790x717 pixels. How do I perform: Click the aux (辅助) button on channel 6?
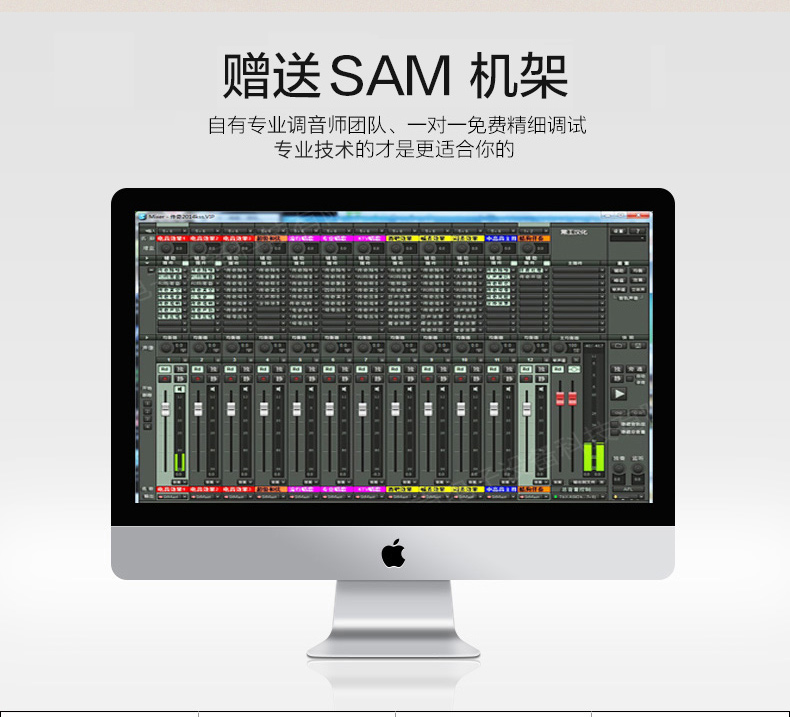click(x=331, y=258)
